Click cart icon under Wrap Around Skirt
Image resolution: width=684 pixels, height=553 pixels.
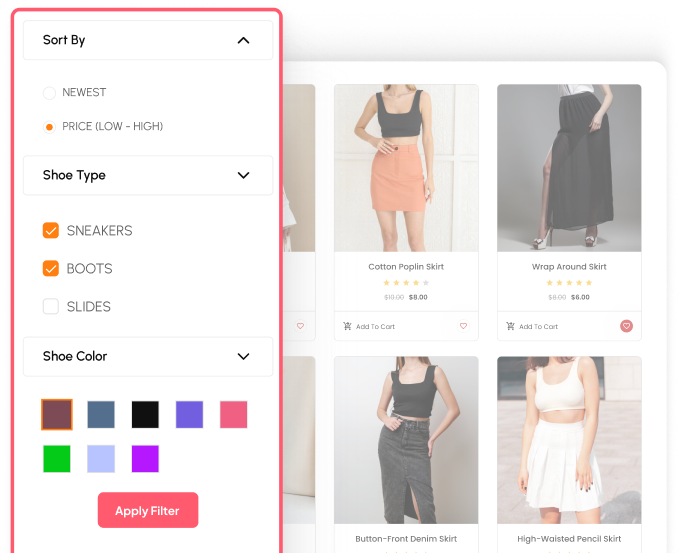click(510, 326)
